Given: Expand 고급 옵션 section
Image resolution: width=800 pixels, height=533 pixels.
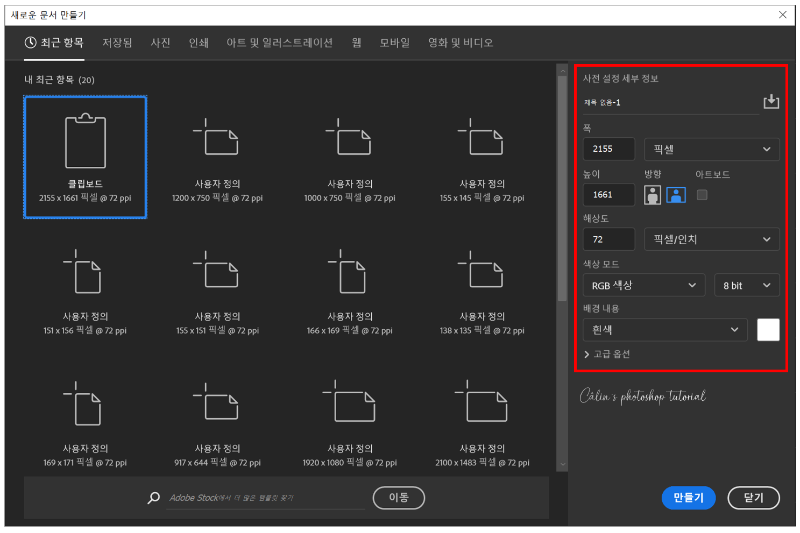Looking at the screenshot, I should [607, 354].
